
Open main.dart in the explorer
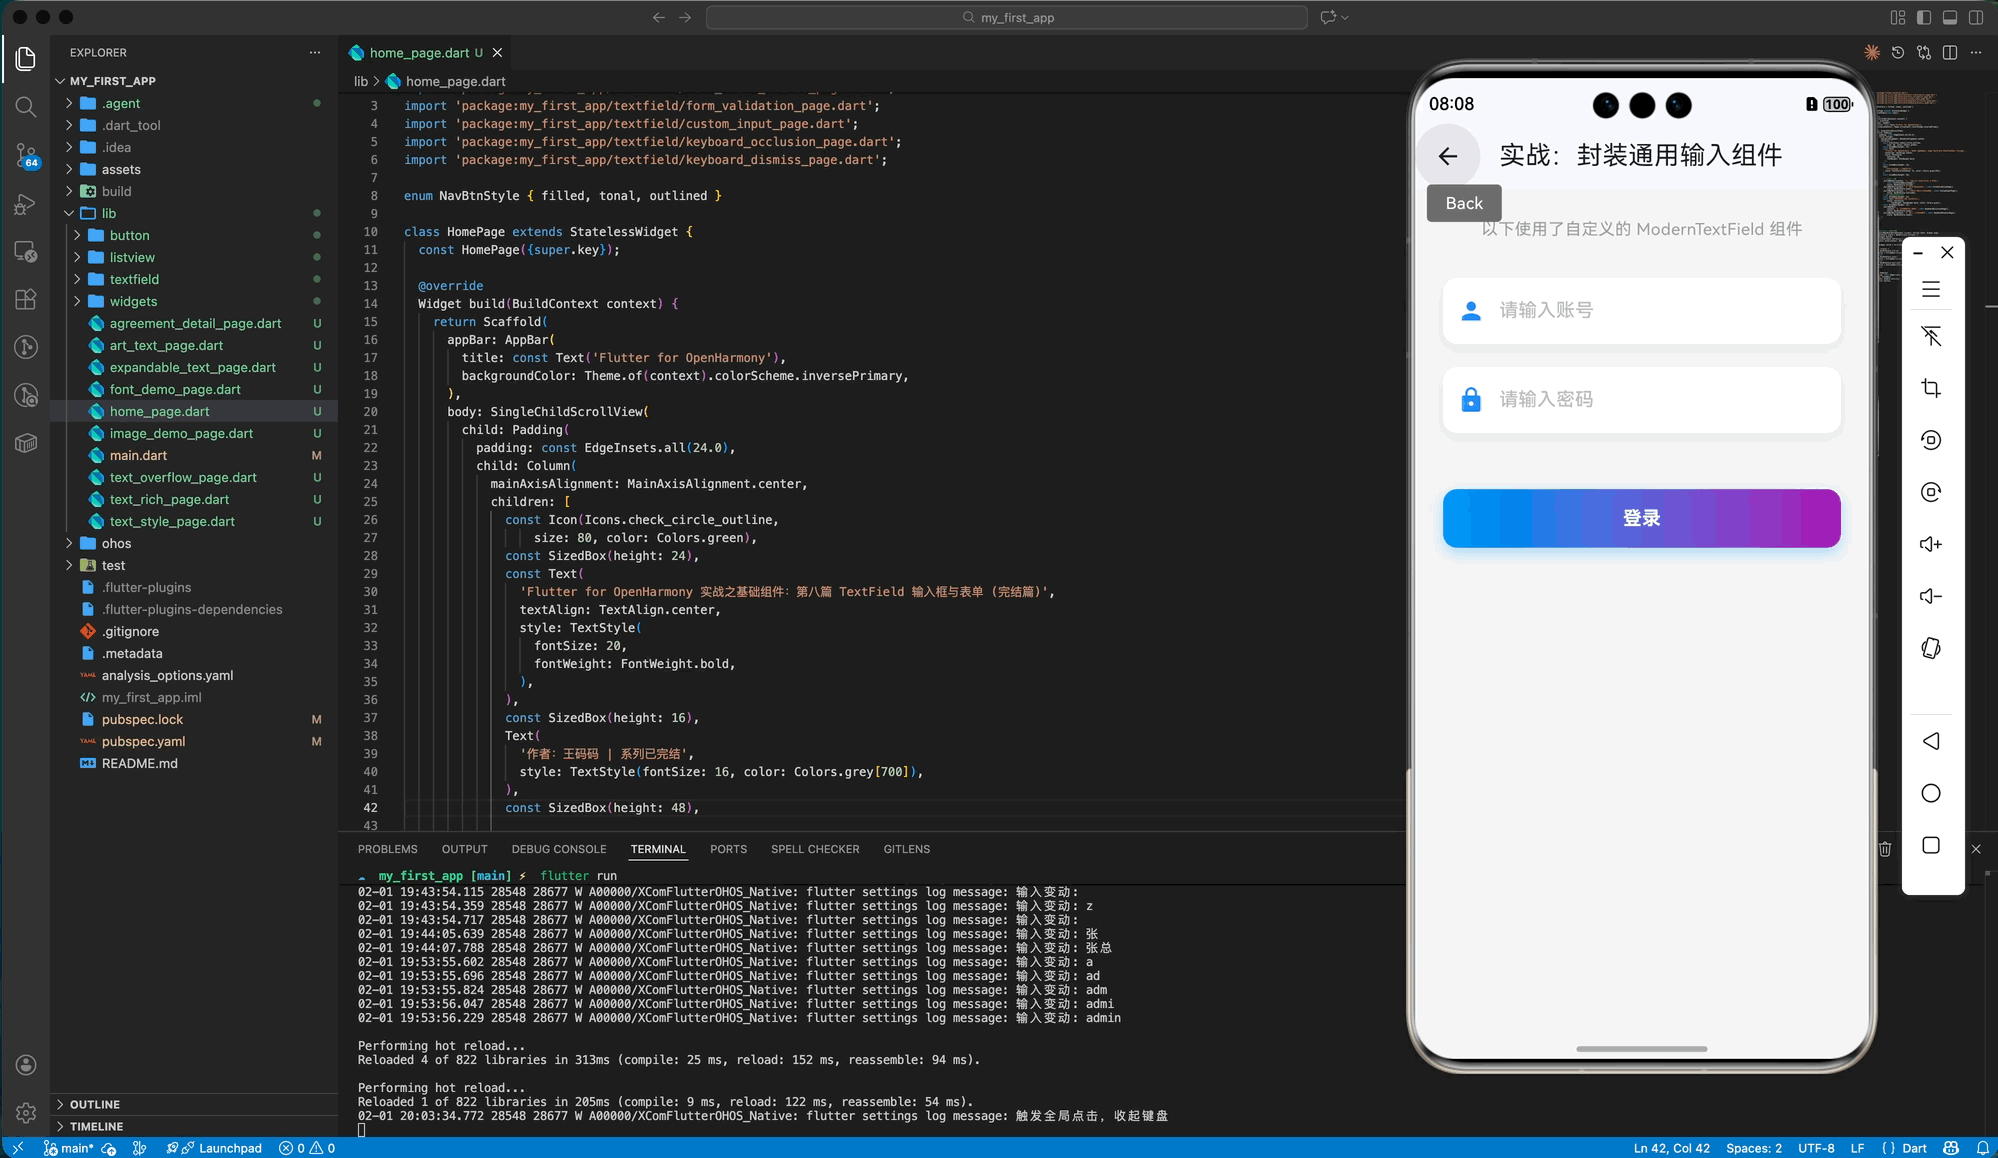coord(138,455)
